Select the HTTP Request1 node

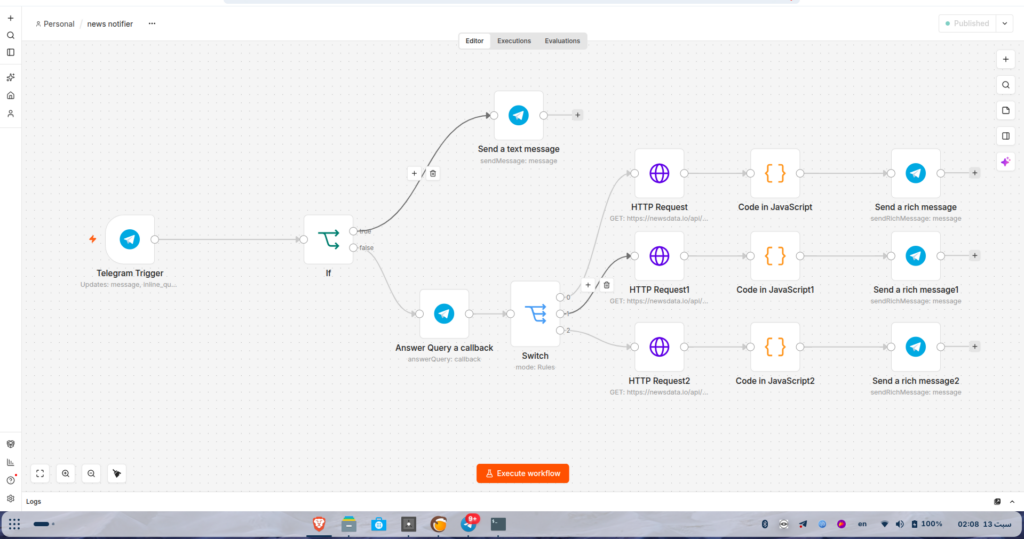tap(659, 256)
